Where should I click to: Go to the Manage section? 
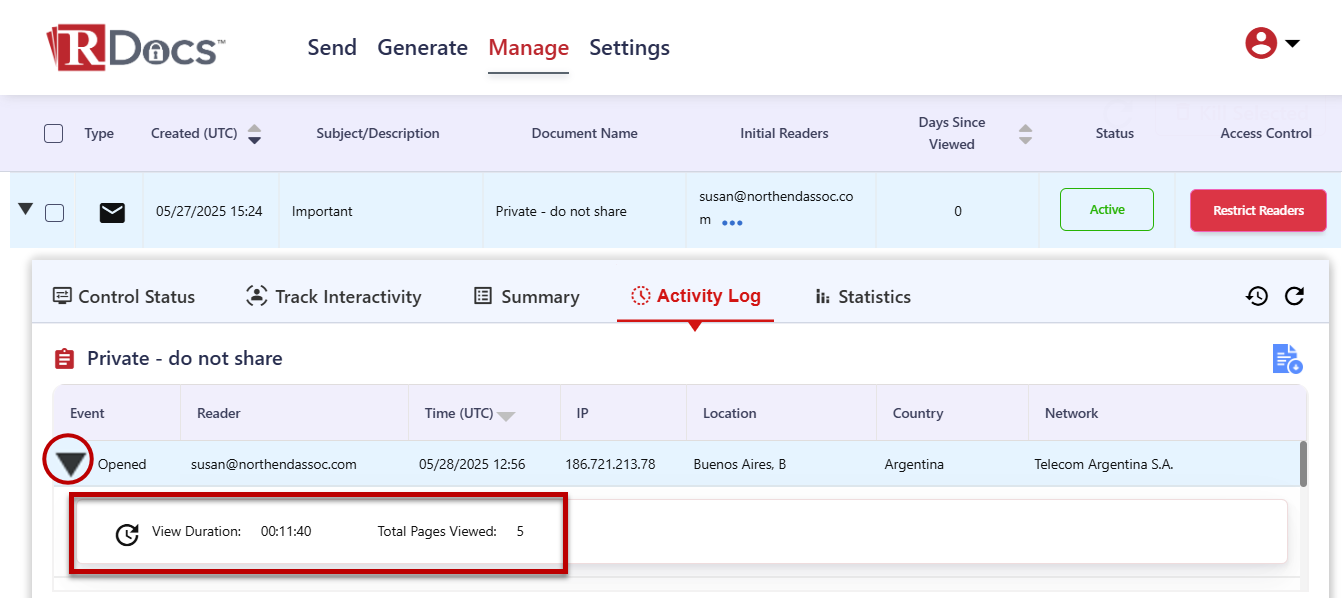coord(528,47)
